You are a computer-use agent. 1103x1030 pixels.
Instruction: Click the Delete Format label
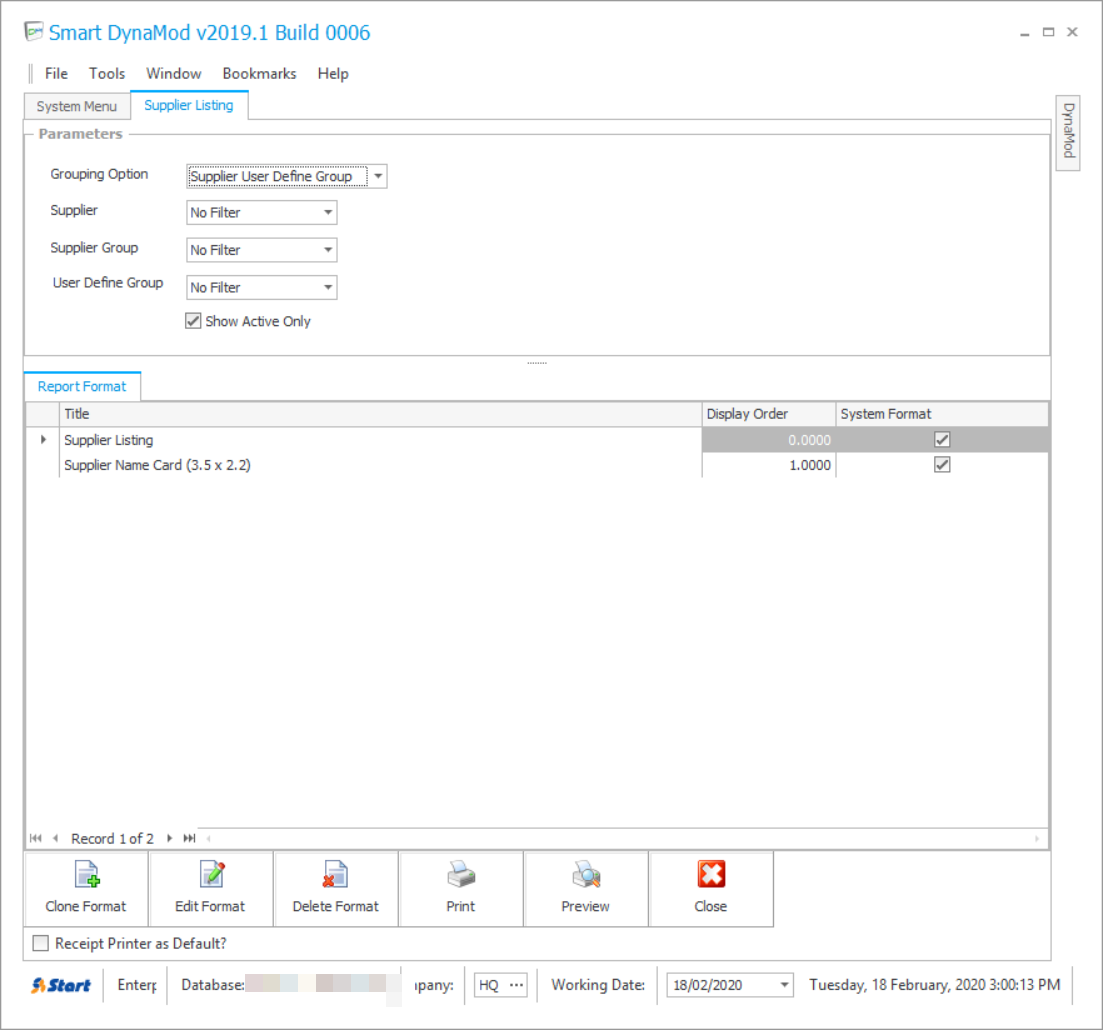click(x=336, y=906)
